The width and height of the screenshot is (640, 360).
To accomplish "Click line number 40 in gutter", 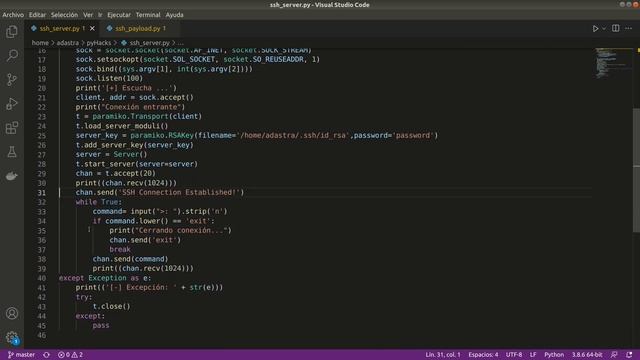I will click(42, 278).
